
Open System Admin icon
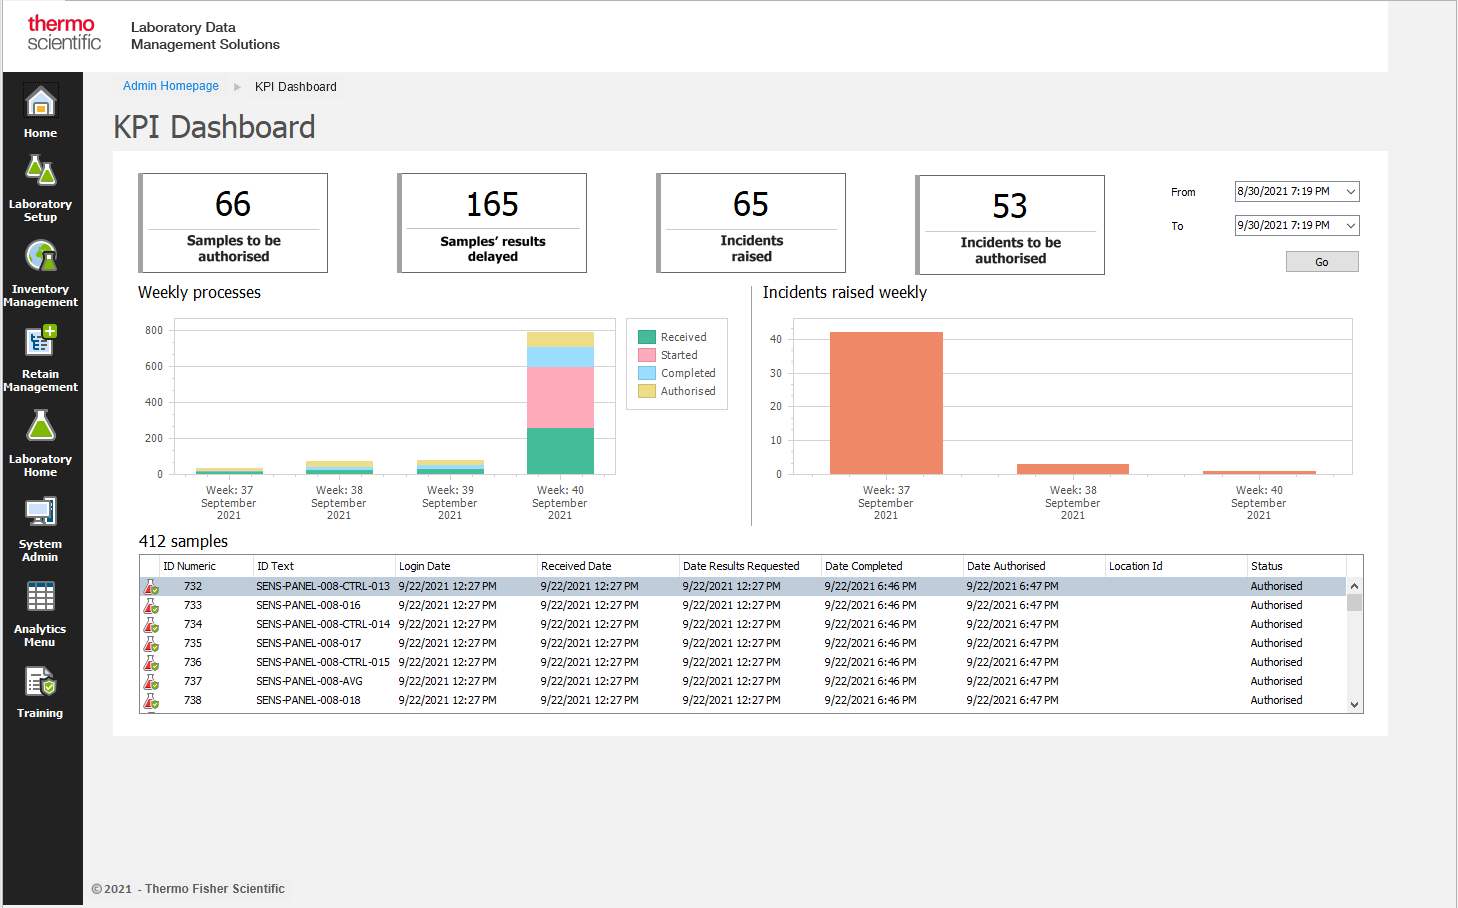[41, 512]
